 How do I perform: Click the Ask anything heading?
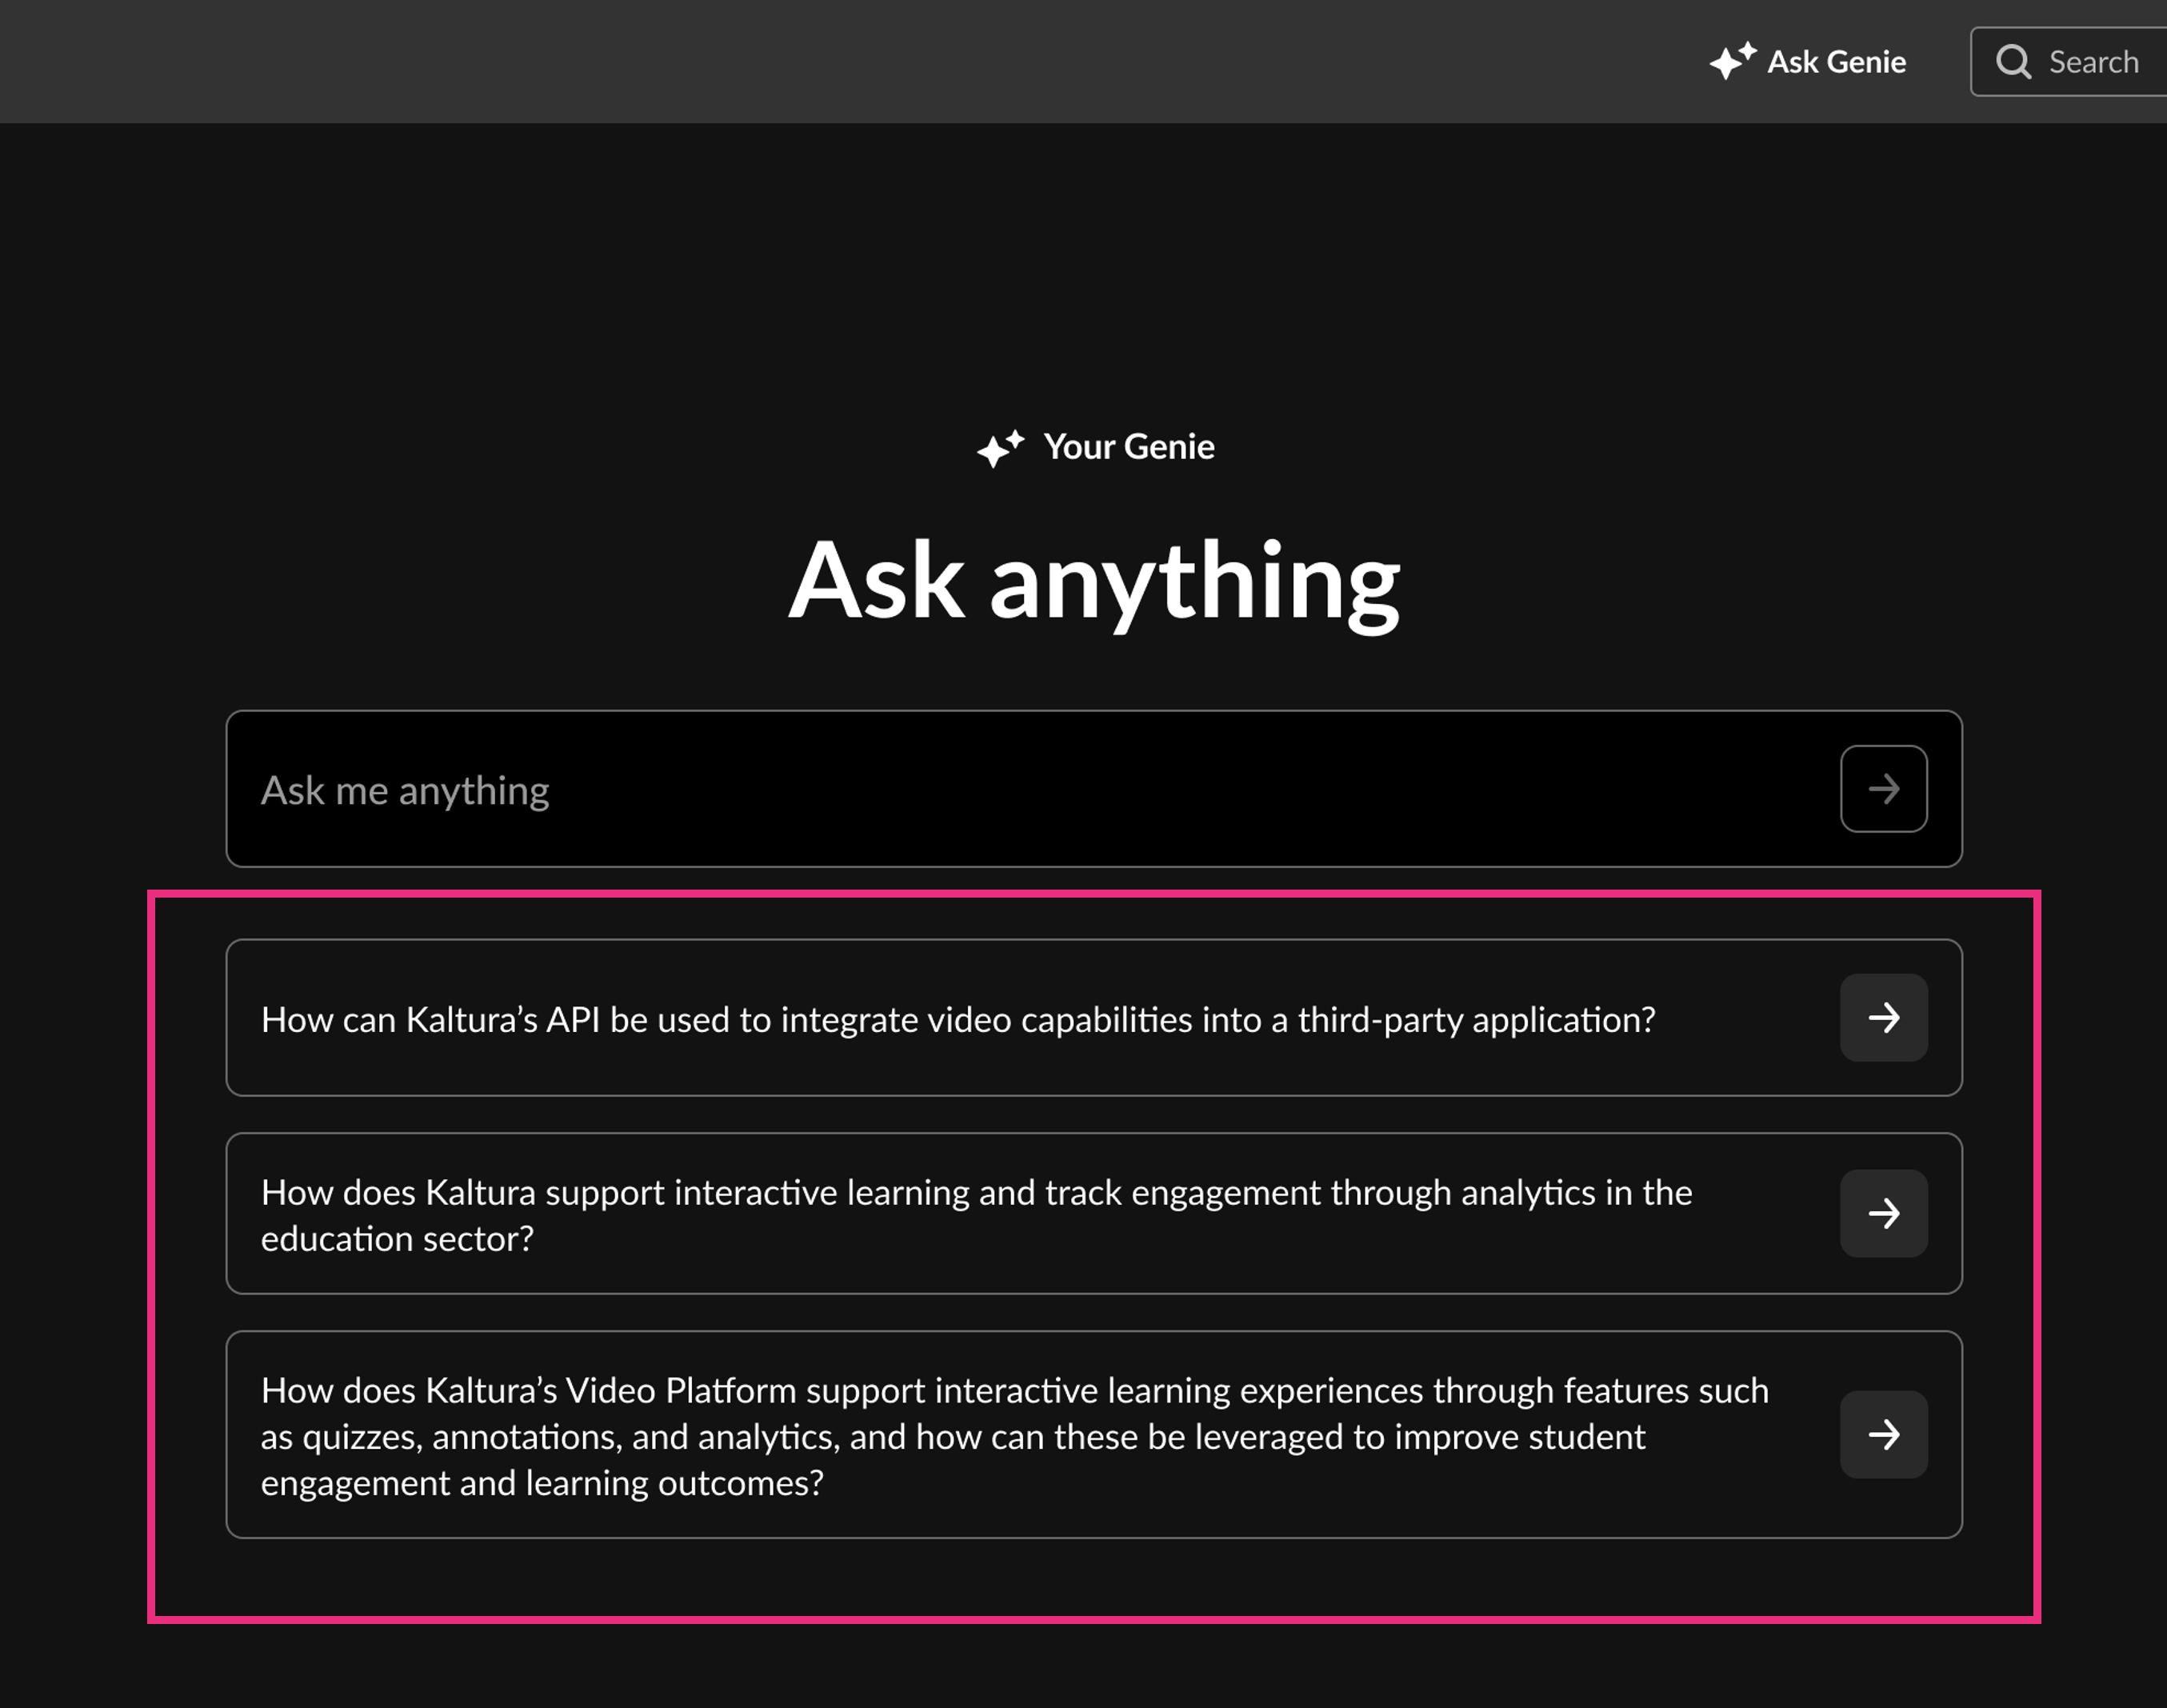click(x=1093, y=581)
